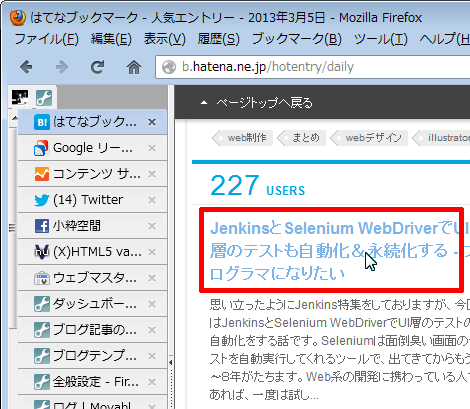This screenshot has width=470, height=409.
Task: Open the 表示(V) menu
Action: 165,39
